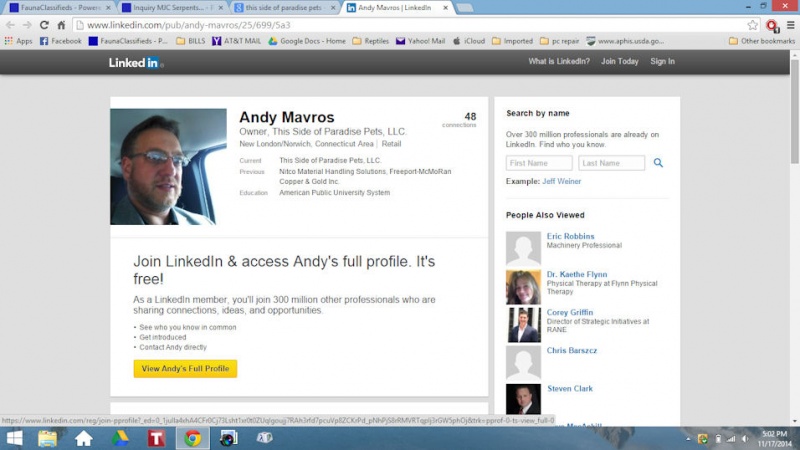Open the AT&T MAIL bookmark
The image size is (800, 450).
(x=236, y=41)
